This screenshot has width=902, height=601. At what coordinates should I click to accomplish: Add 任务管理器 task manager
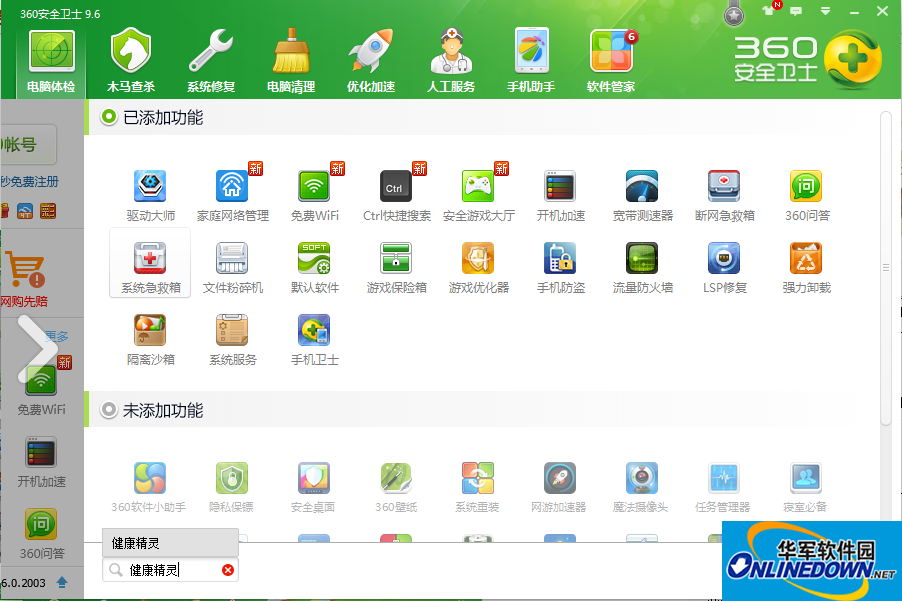[x=723, y=487]
